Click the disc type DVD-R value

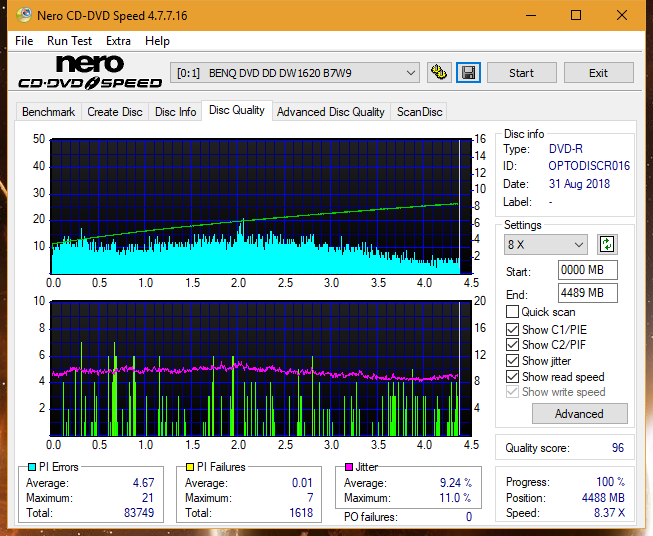[566, 149]
